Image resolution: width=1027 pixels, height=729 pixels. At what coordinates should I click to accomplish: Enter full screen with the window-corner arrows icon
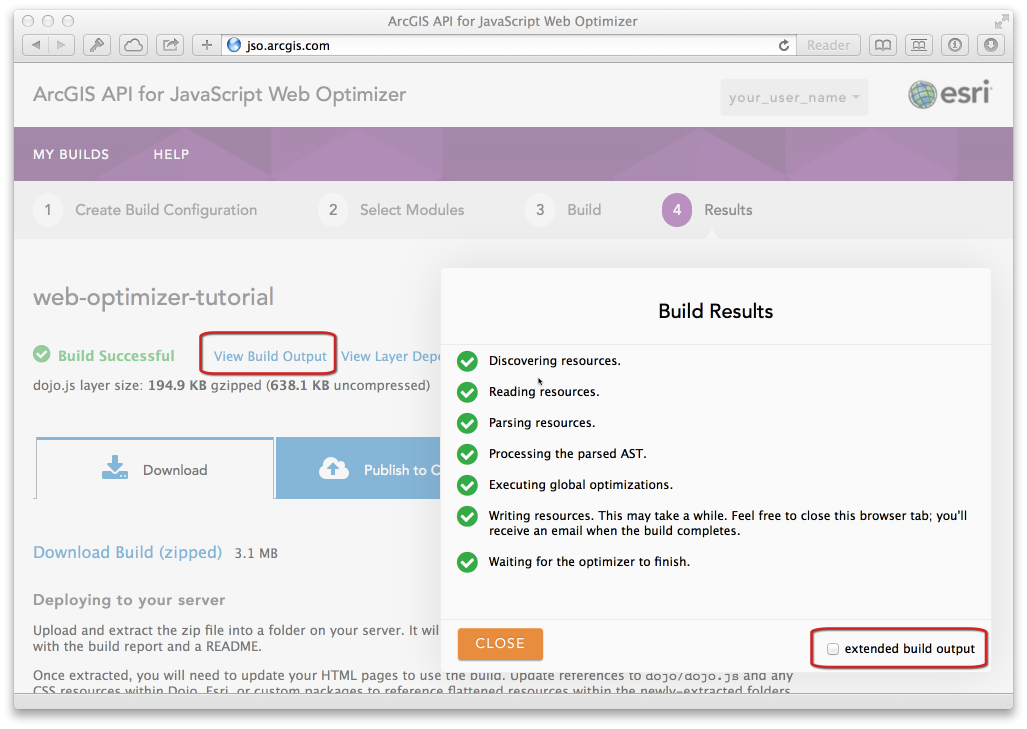[1001, 22]
